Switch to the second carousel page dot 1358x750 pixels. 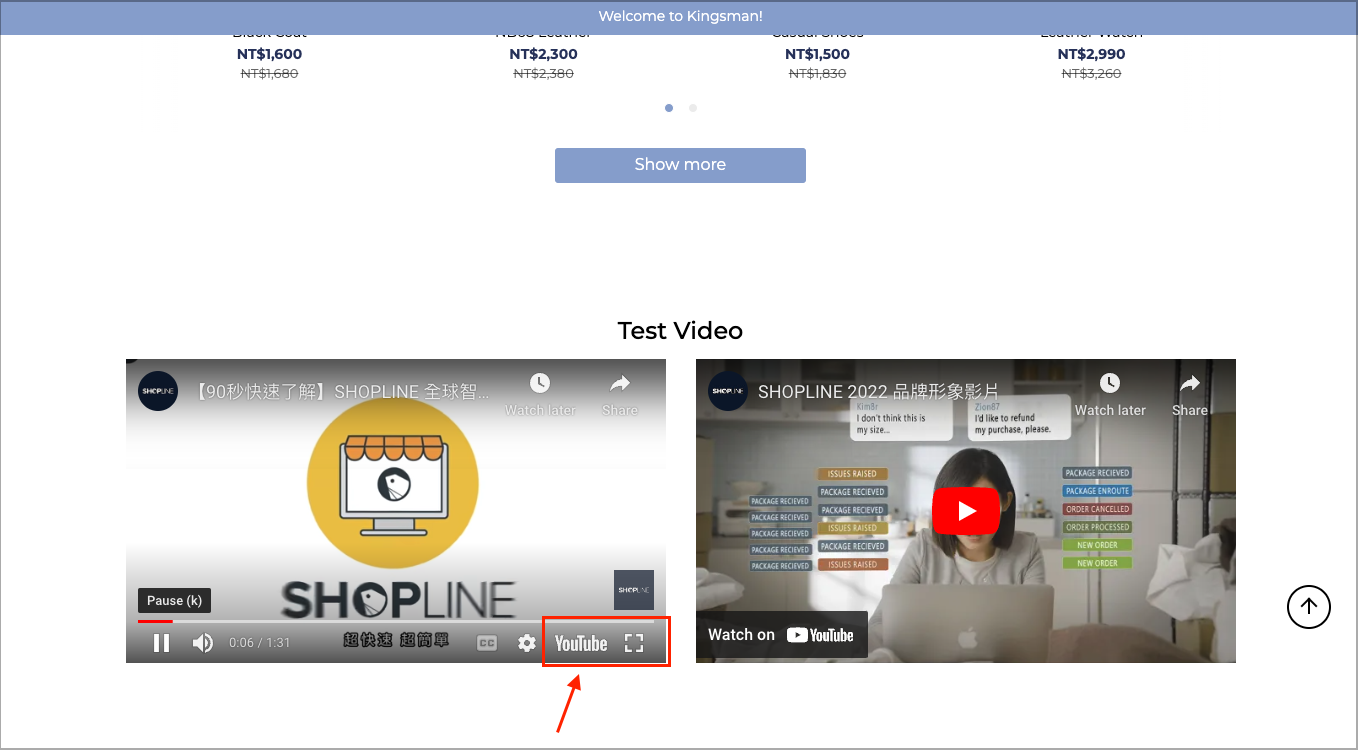(693, 108)
